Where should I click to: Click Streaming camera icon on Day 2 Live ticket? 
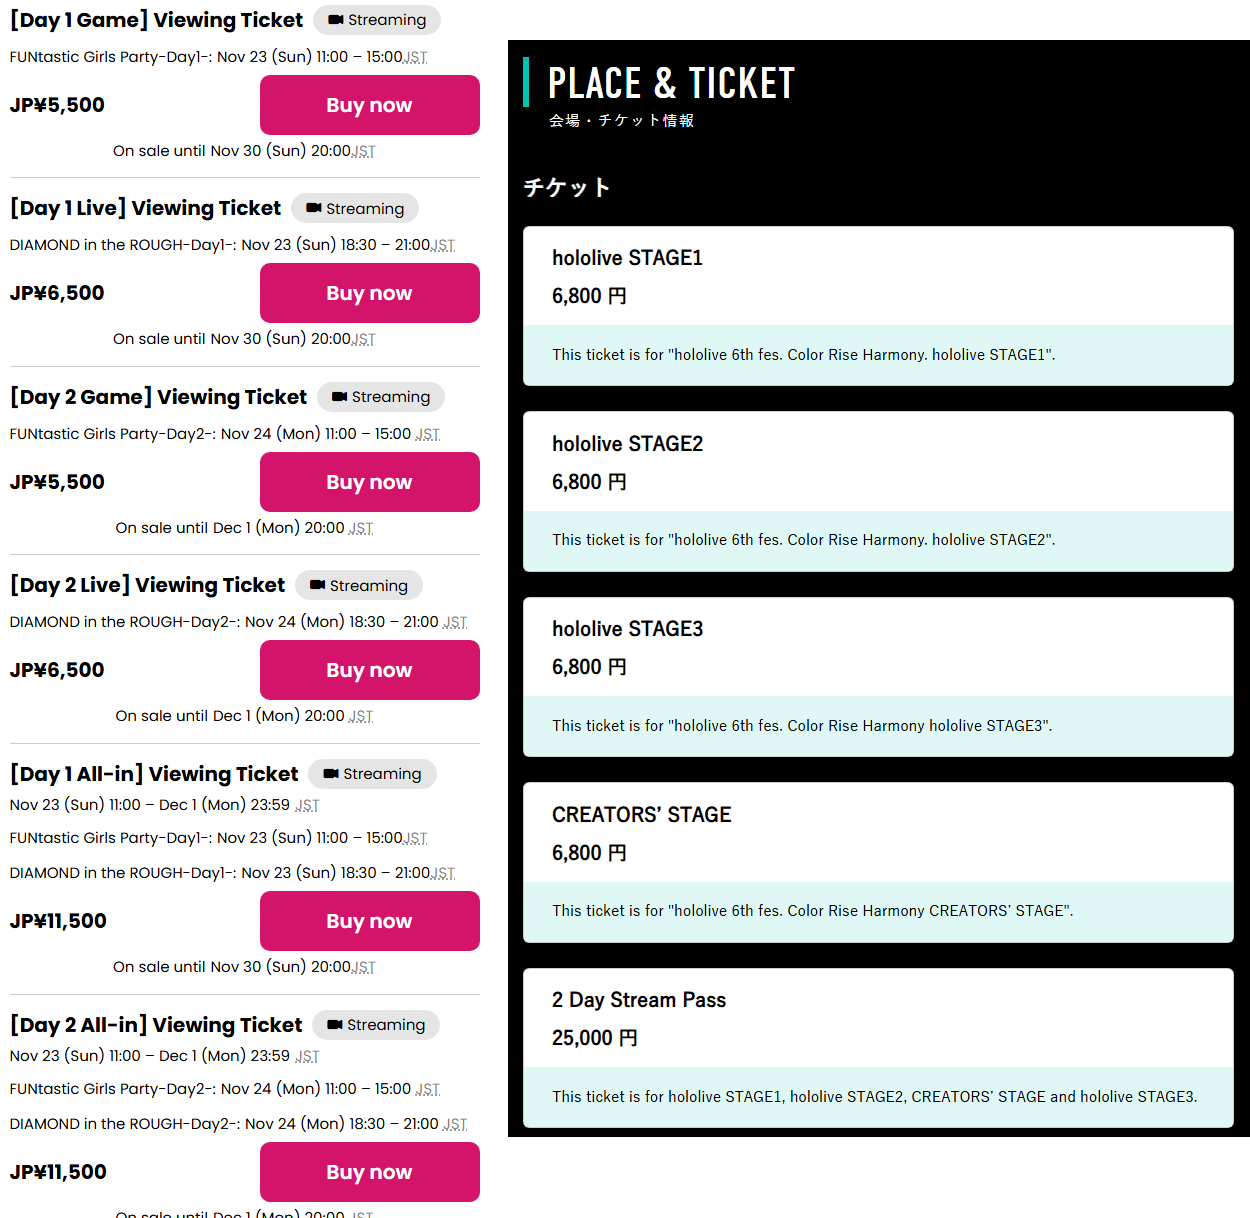[x=318, y=585]
